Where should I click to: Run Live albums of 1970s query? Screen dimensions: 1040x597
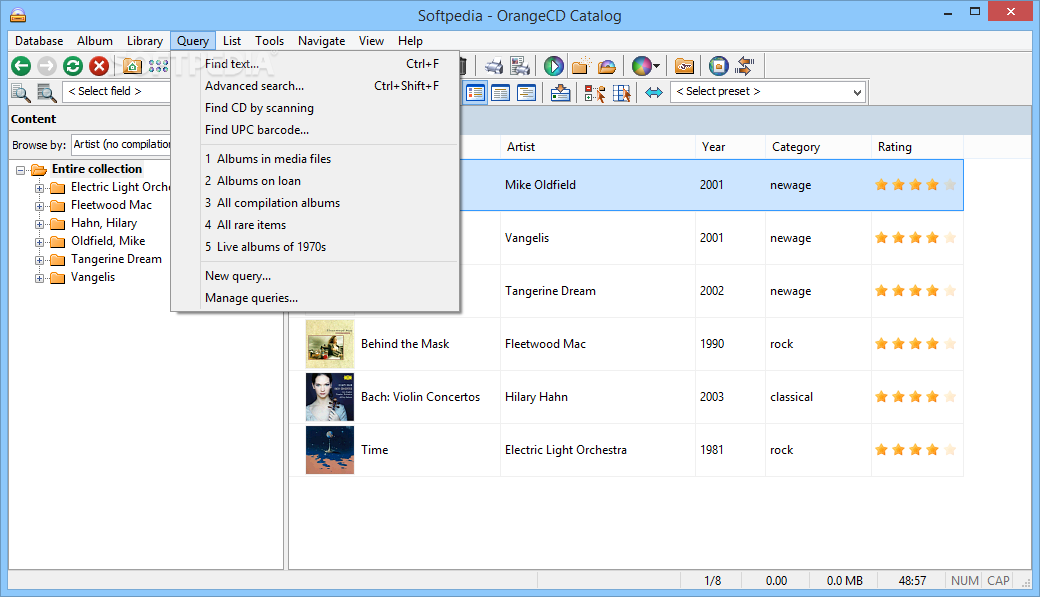coord(316,247)
